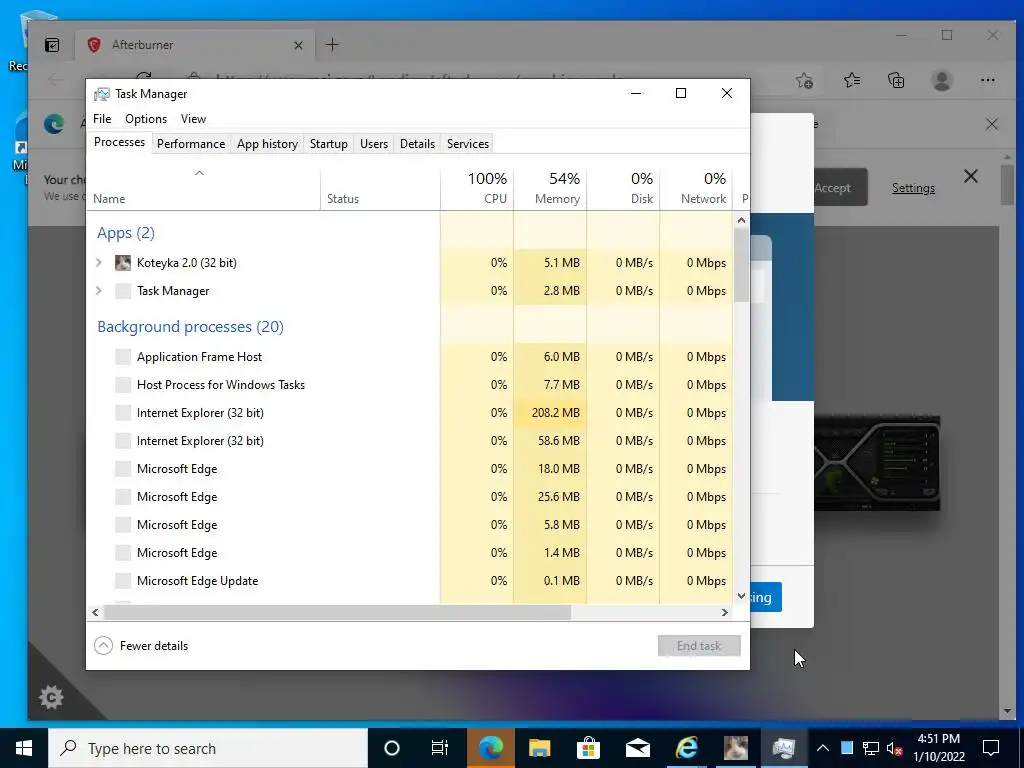
Task: Collapse to Fewer details
Action: coord(142,646)
